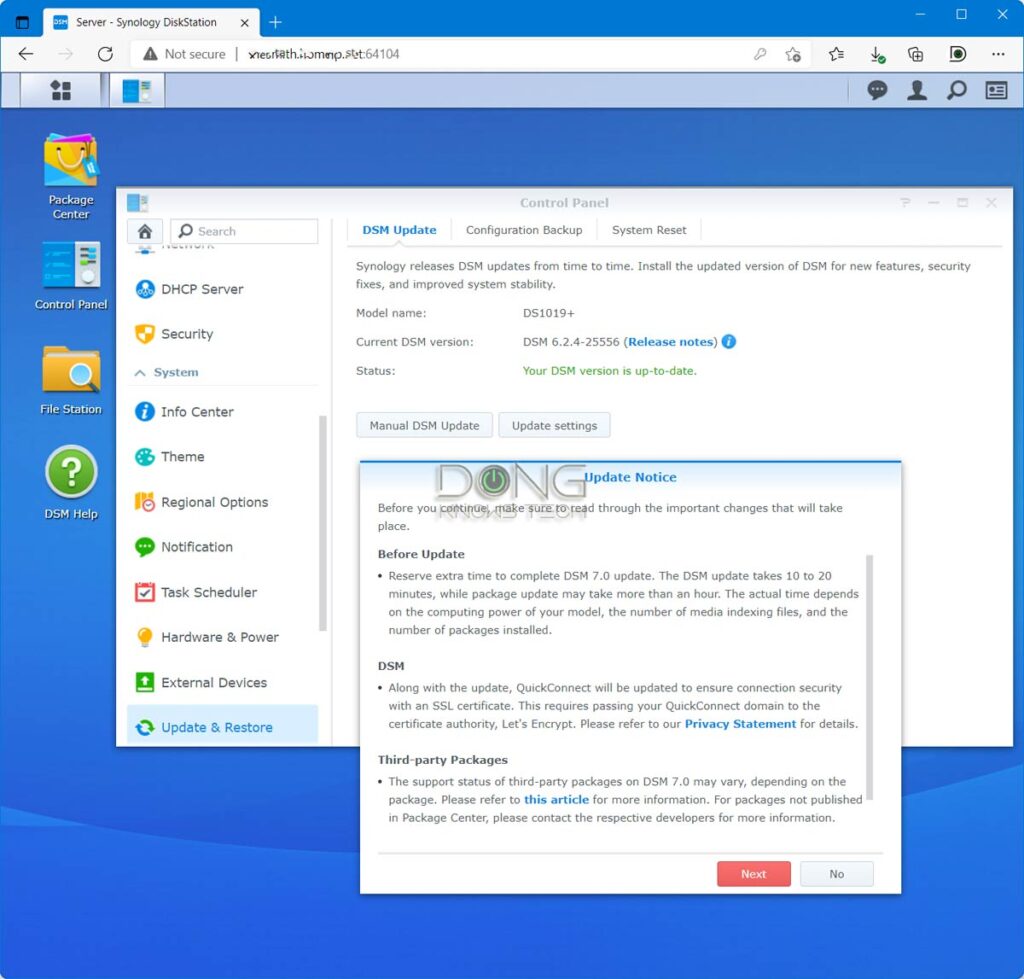Open 'this article' link about packages

pos(556,799)
